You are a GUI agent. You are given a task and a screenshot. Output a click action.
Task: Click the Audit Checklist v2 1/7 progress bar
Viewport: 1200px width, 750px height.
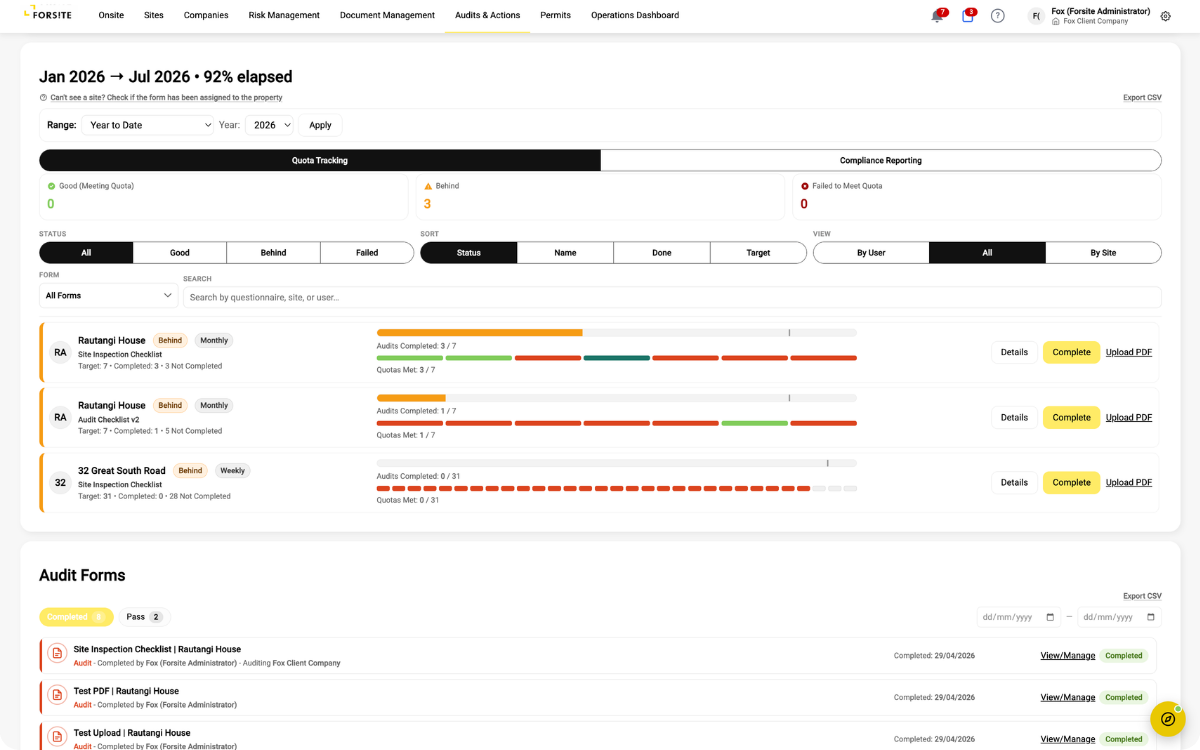tap(617, 398)
